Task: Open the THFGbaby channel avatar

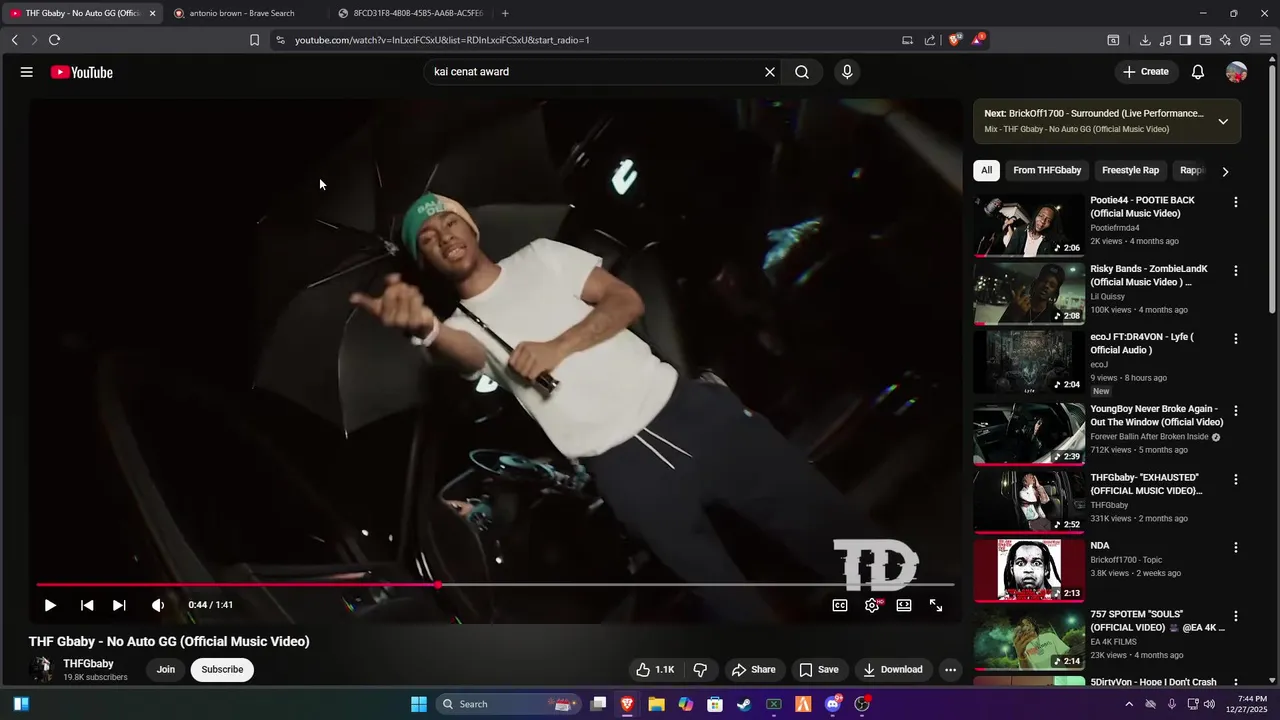Action: [41, 670]
